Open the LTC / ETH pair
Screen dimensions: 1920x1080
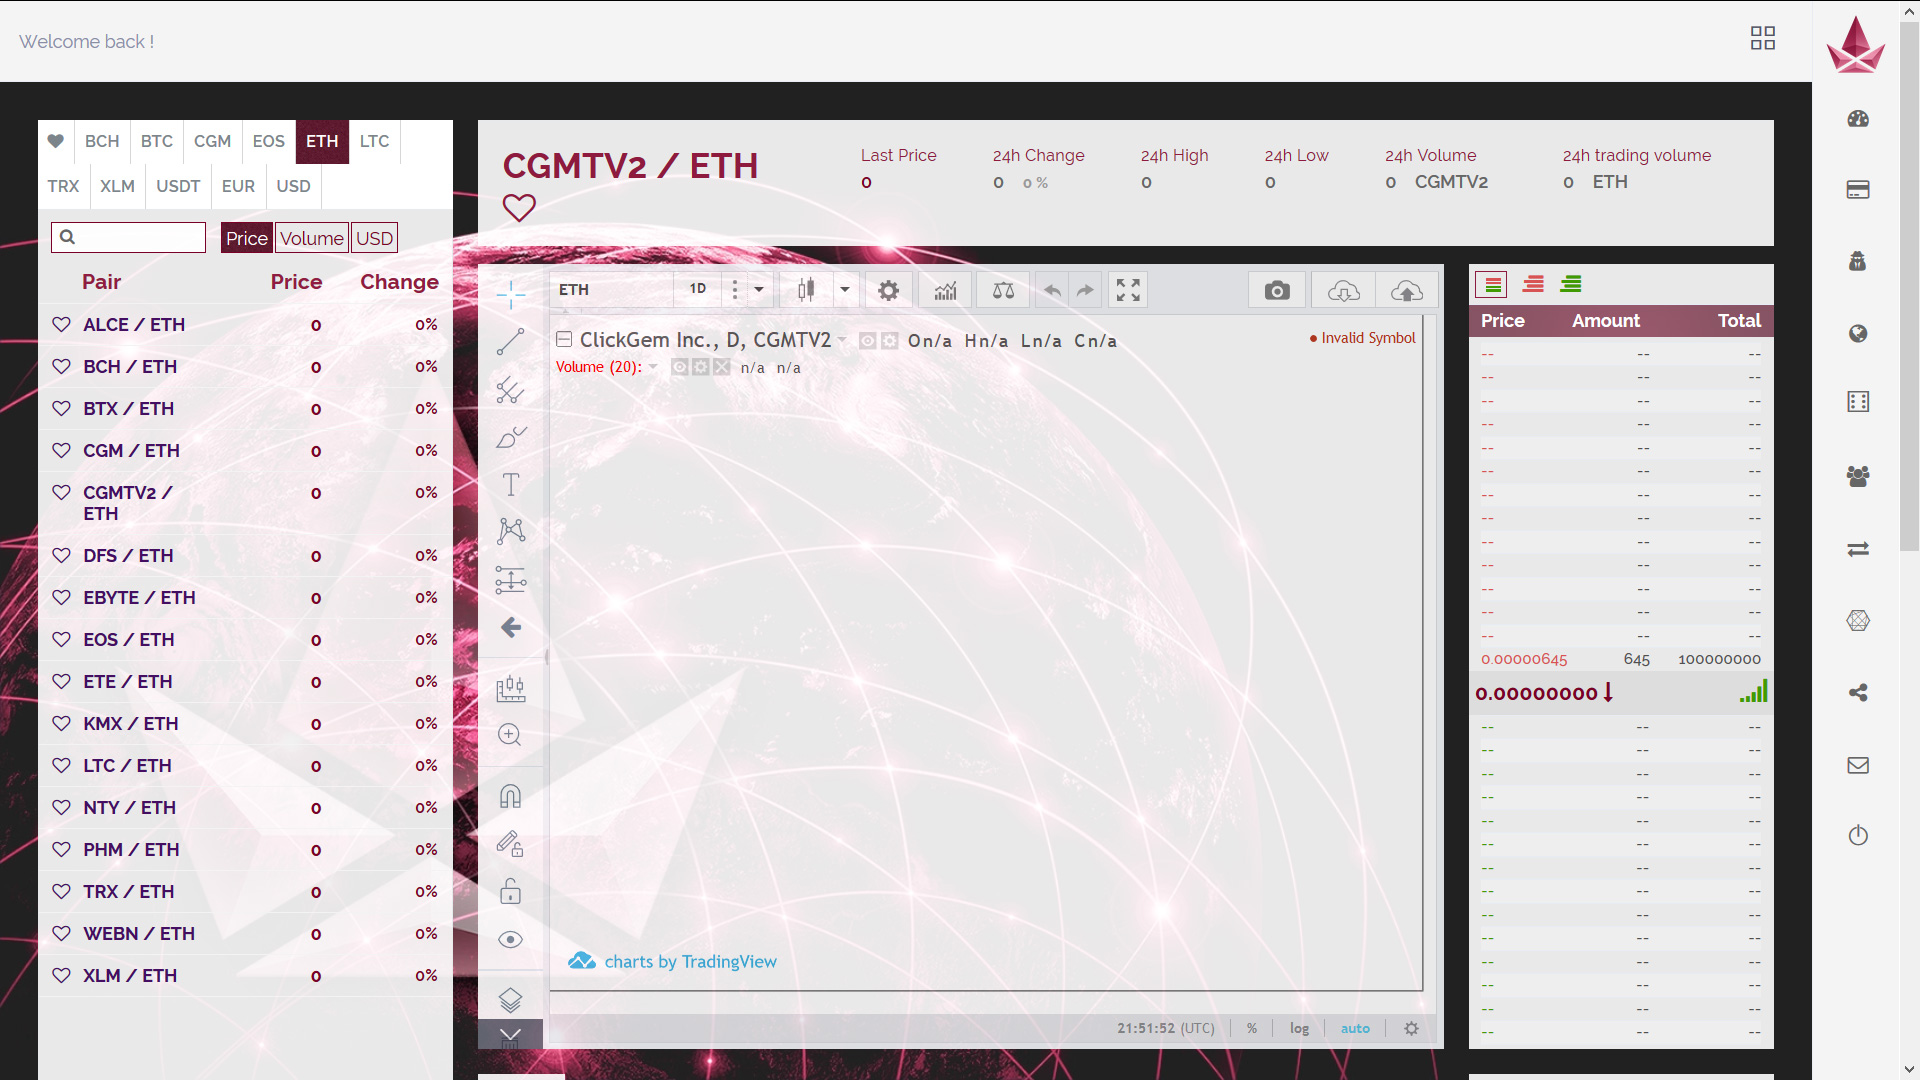(x=127, y=766)
